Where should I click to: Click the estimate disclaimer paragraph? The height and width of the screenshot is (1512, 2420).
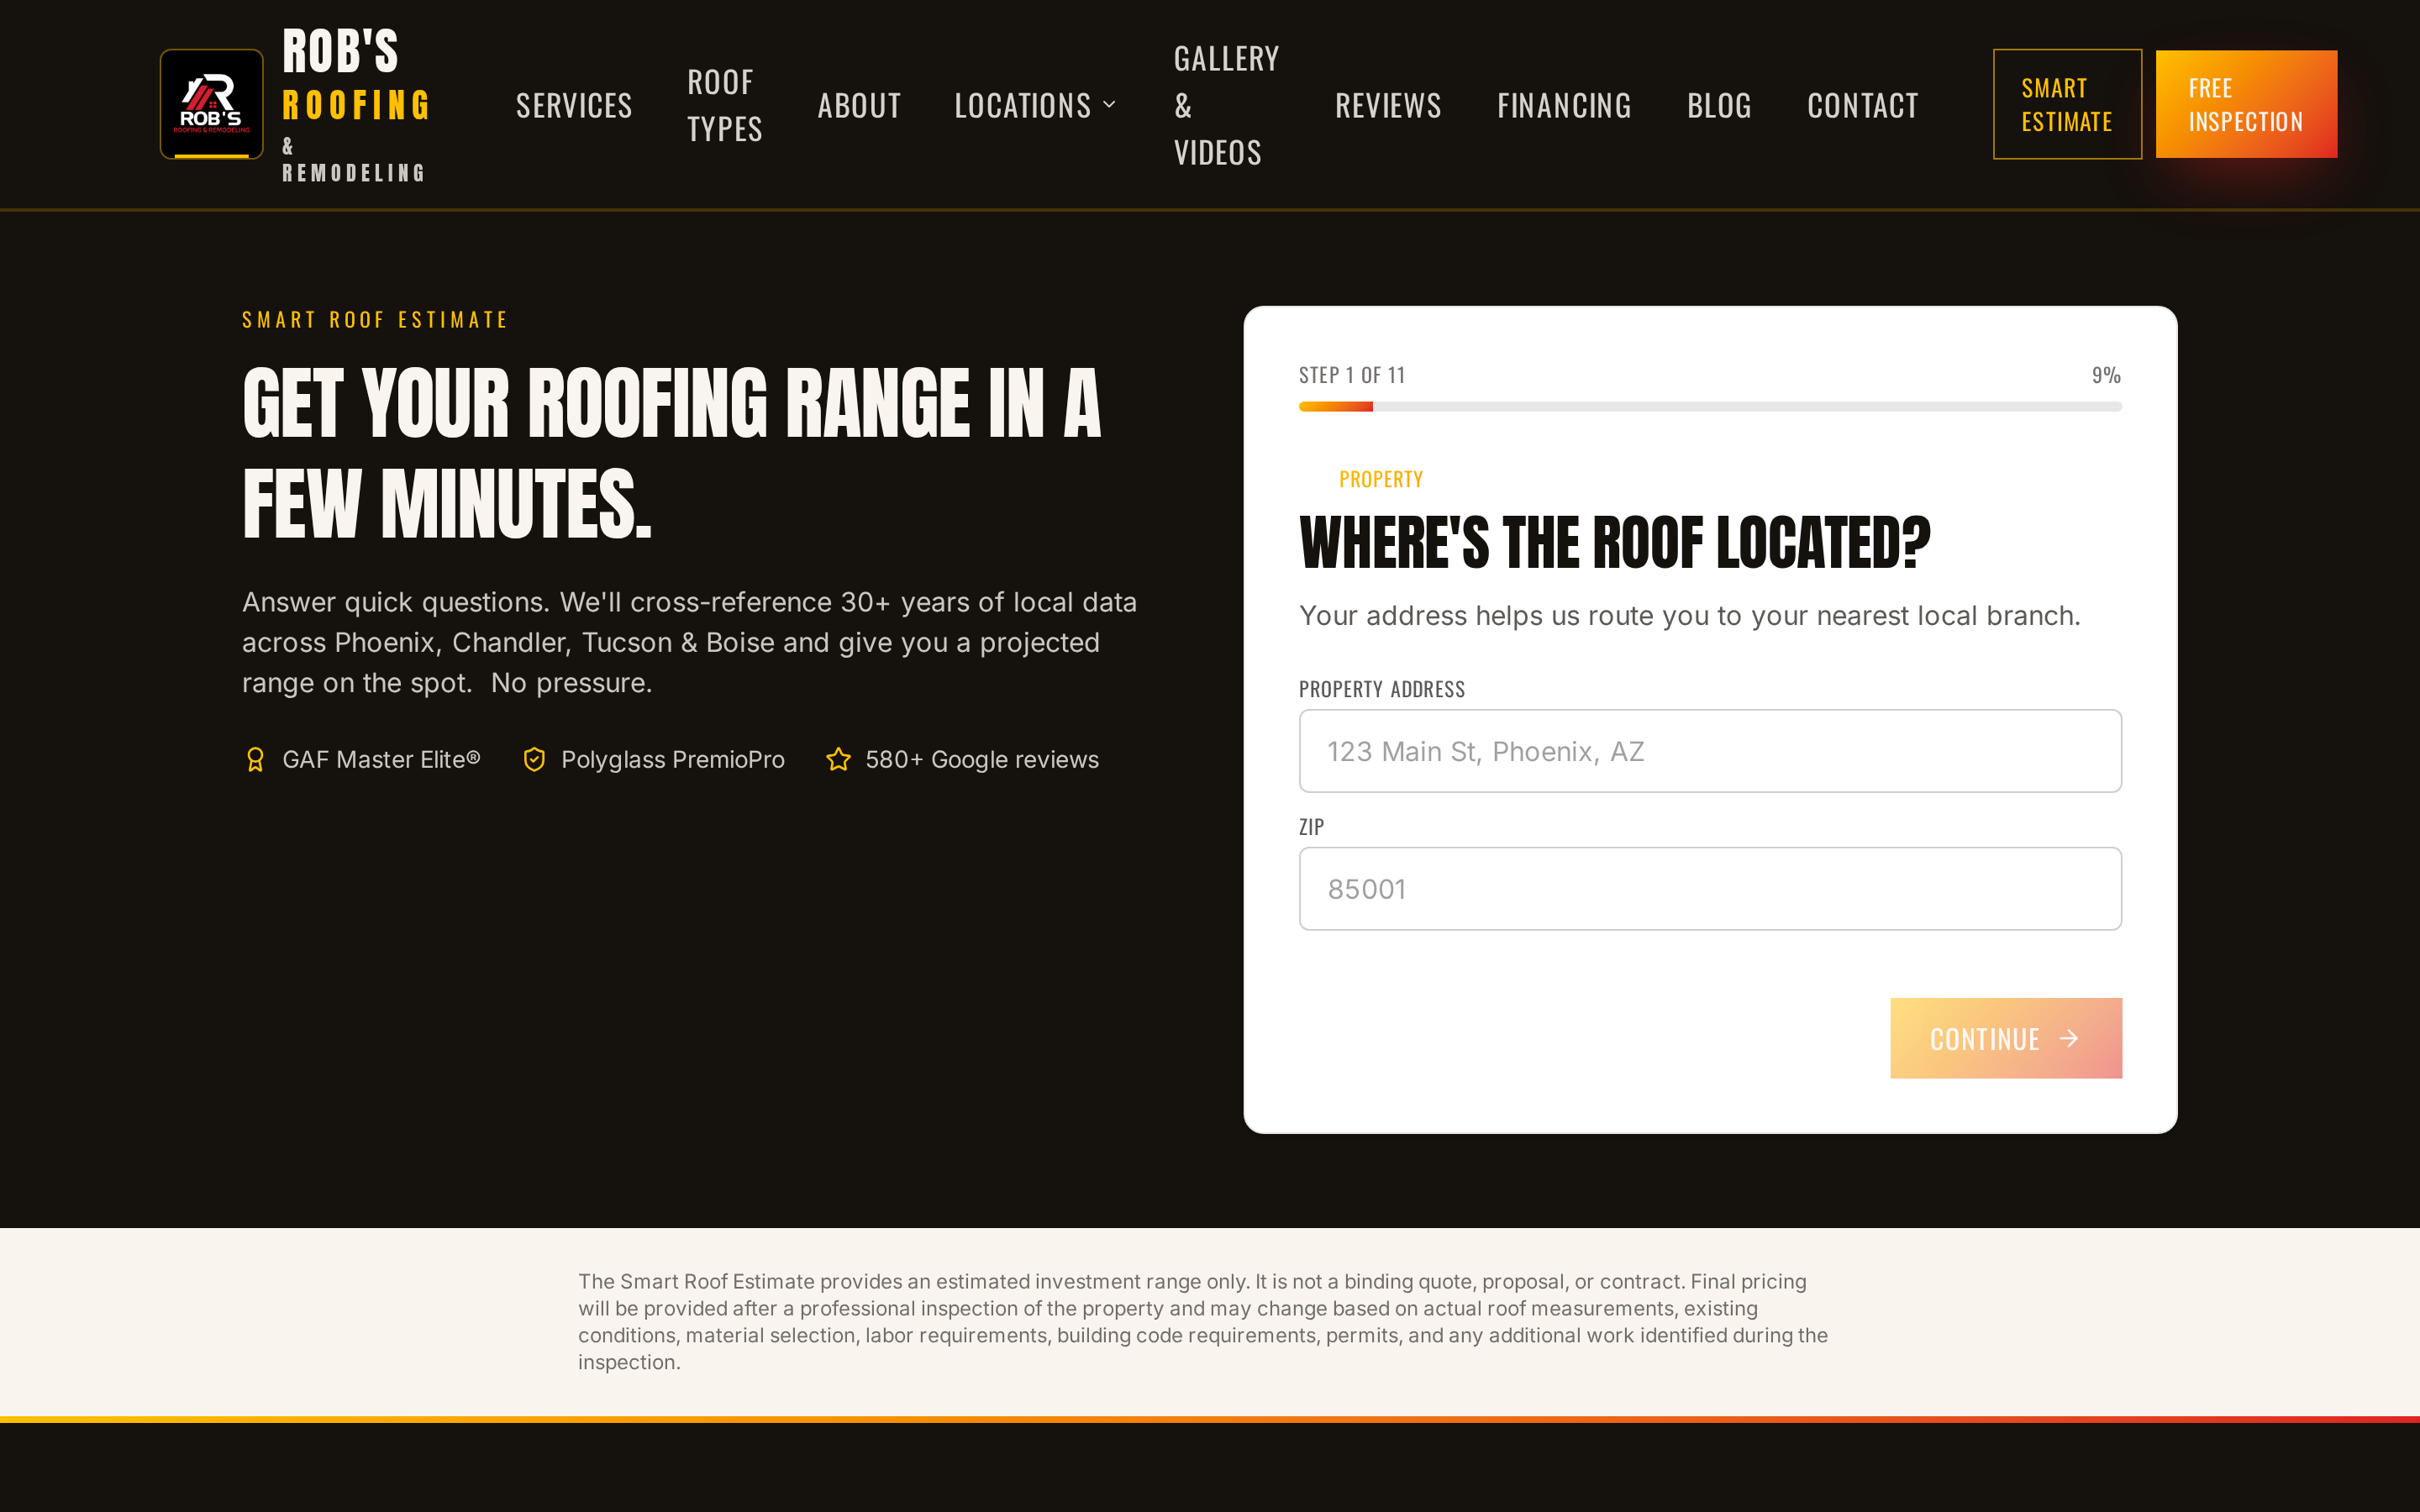click(x=1203, y=1322)
